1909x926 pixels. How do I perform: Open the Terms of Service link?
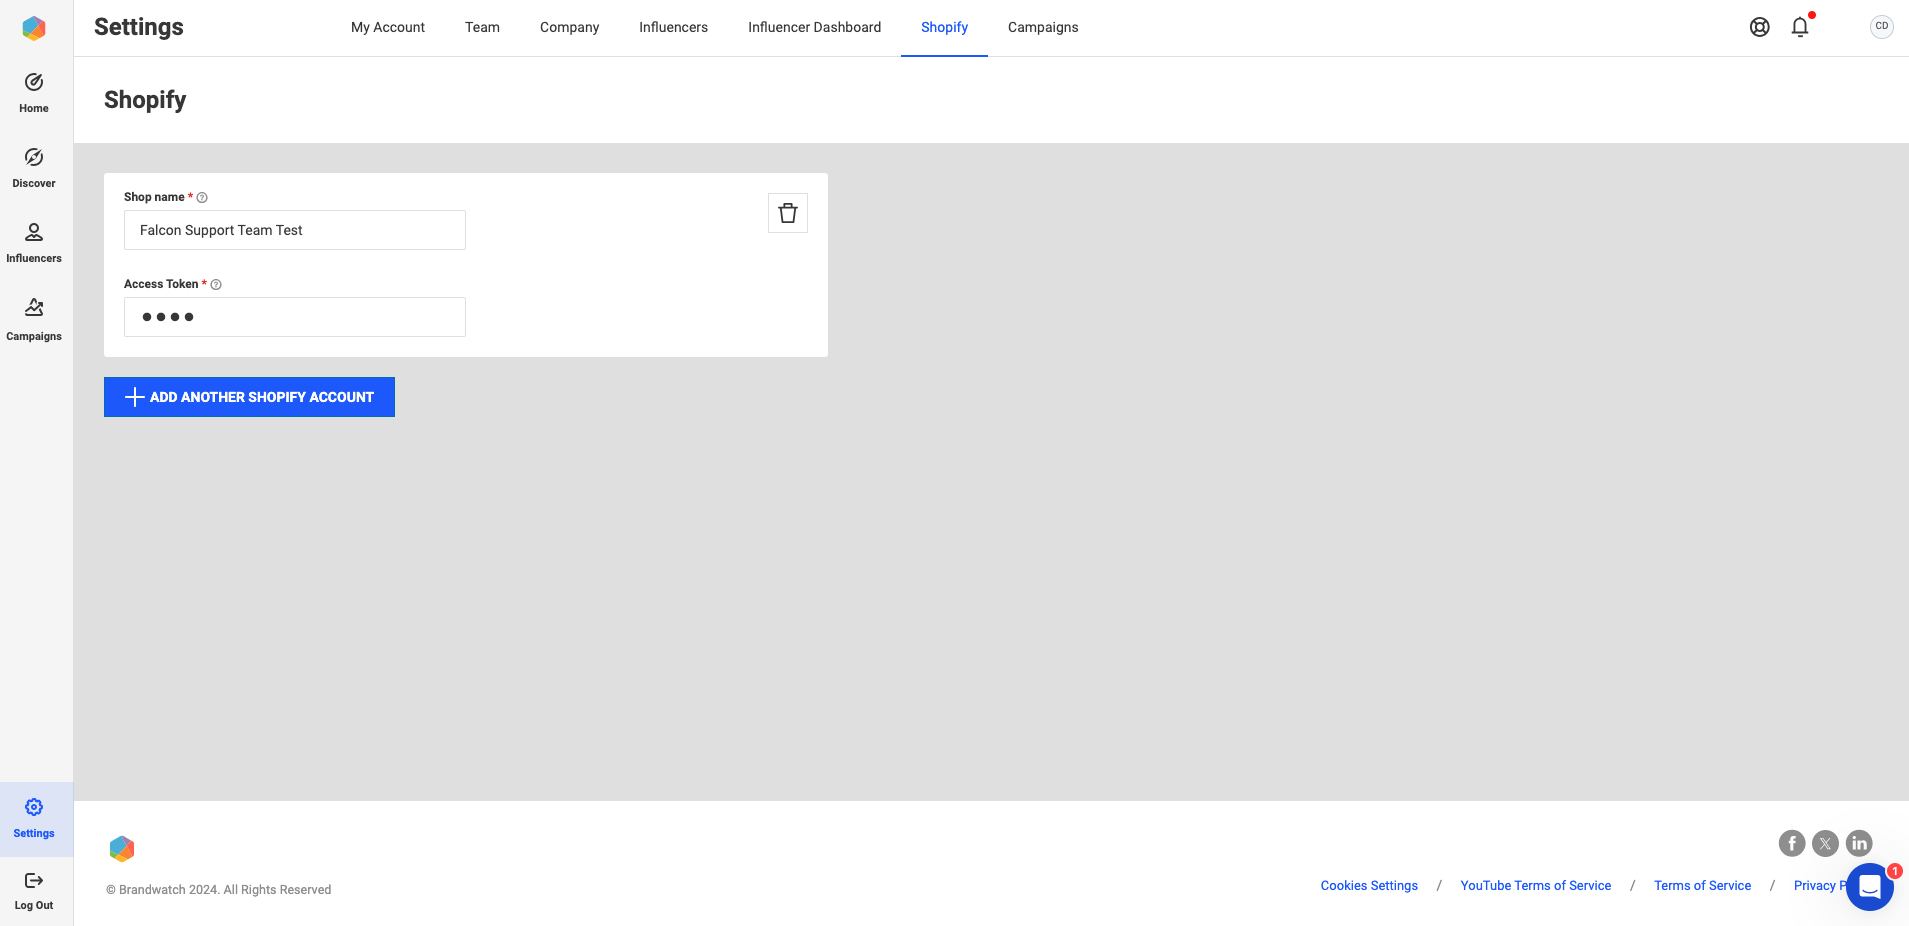(1703, 886)
